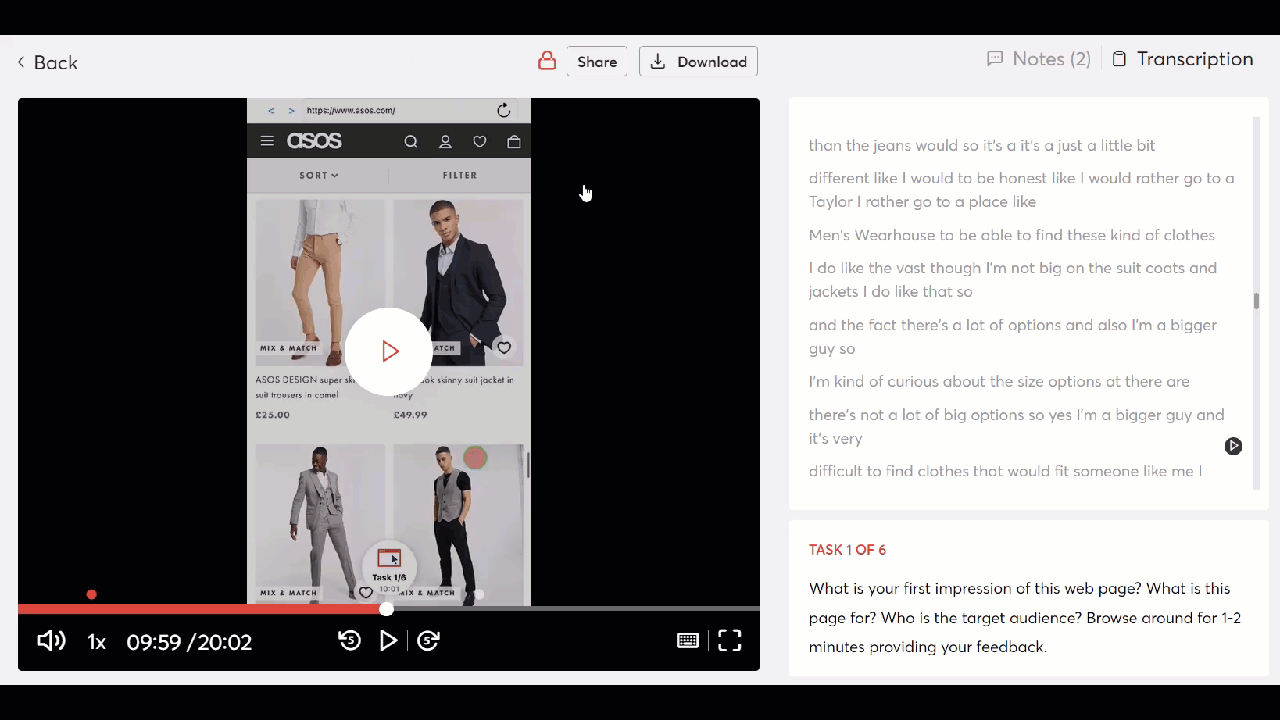Rewind the video 5 seconds
This screenshot has width=1280, height=720.
click(x=349, y=641)
